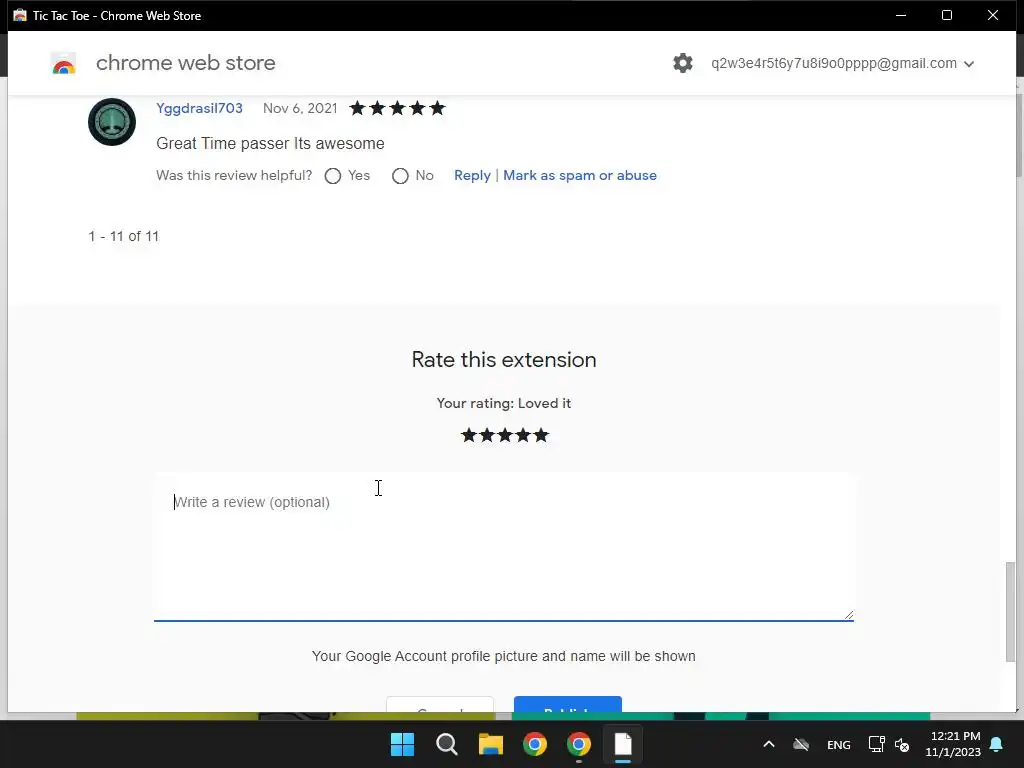Open the taskbar clock and date

(953, 744)
